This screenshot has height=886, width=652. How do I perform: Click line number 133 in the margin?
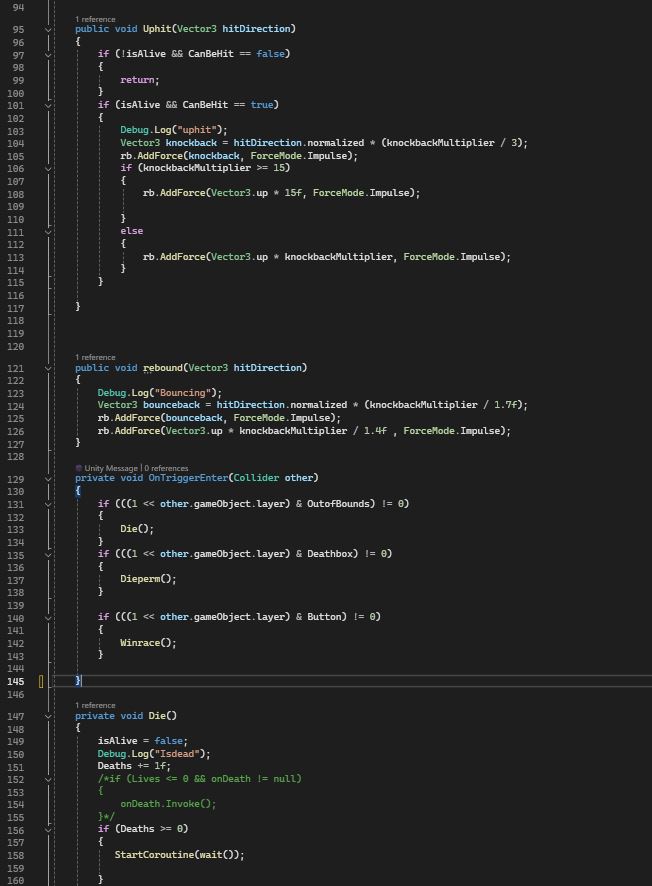pyautogui.click(x=18, y=529)
